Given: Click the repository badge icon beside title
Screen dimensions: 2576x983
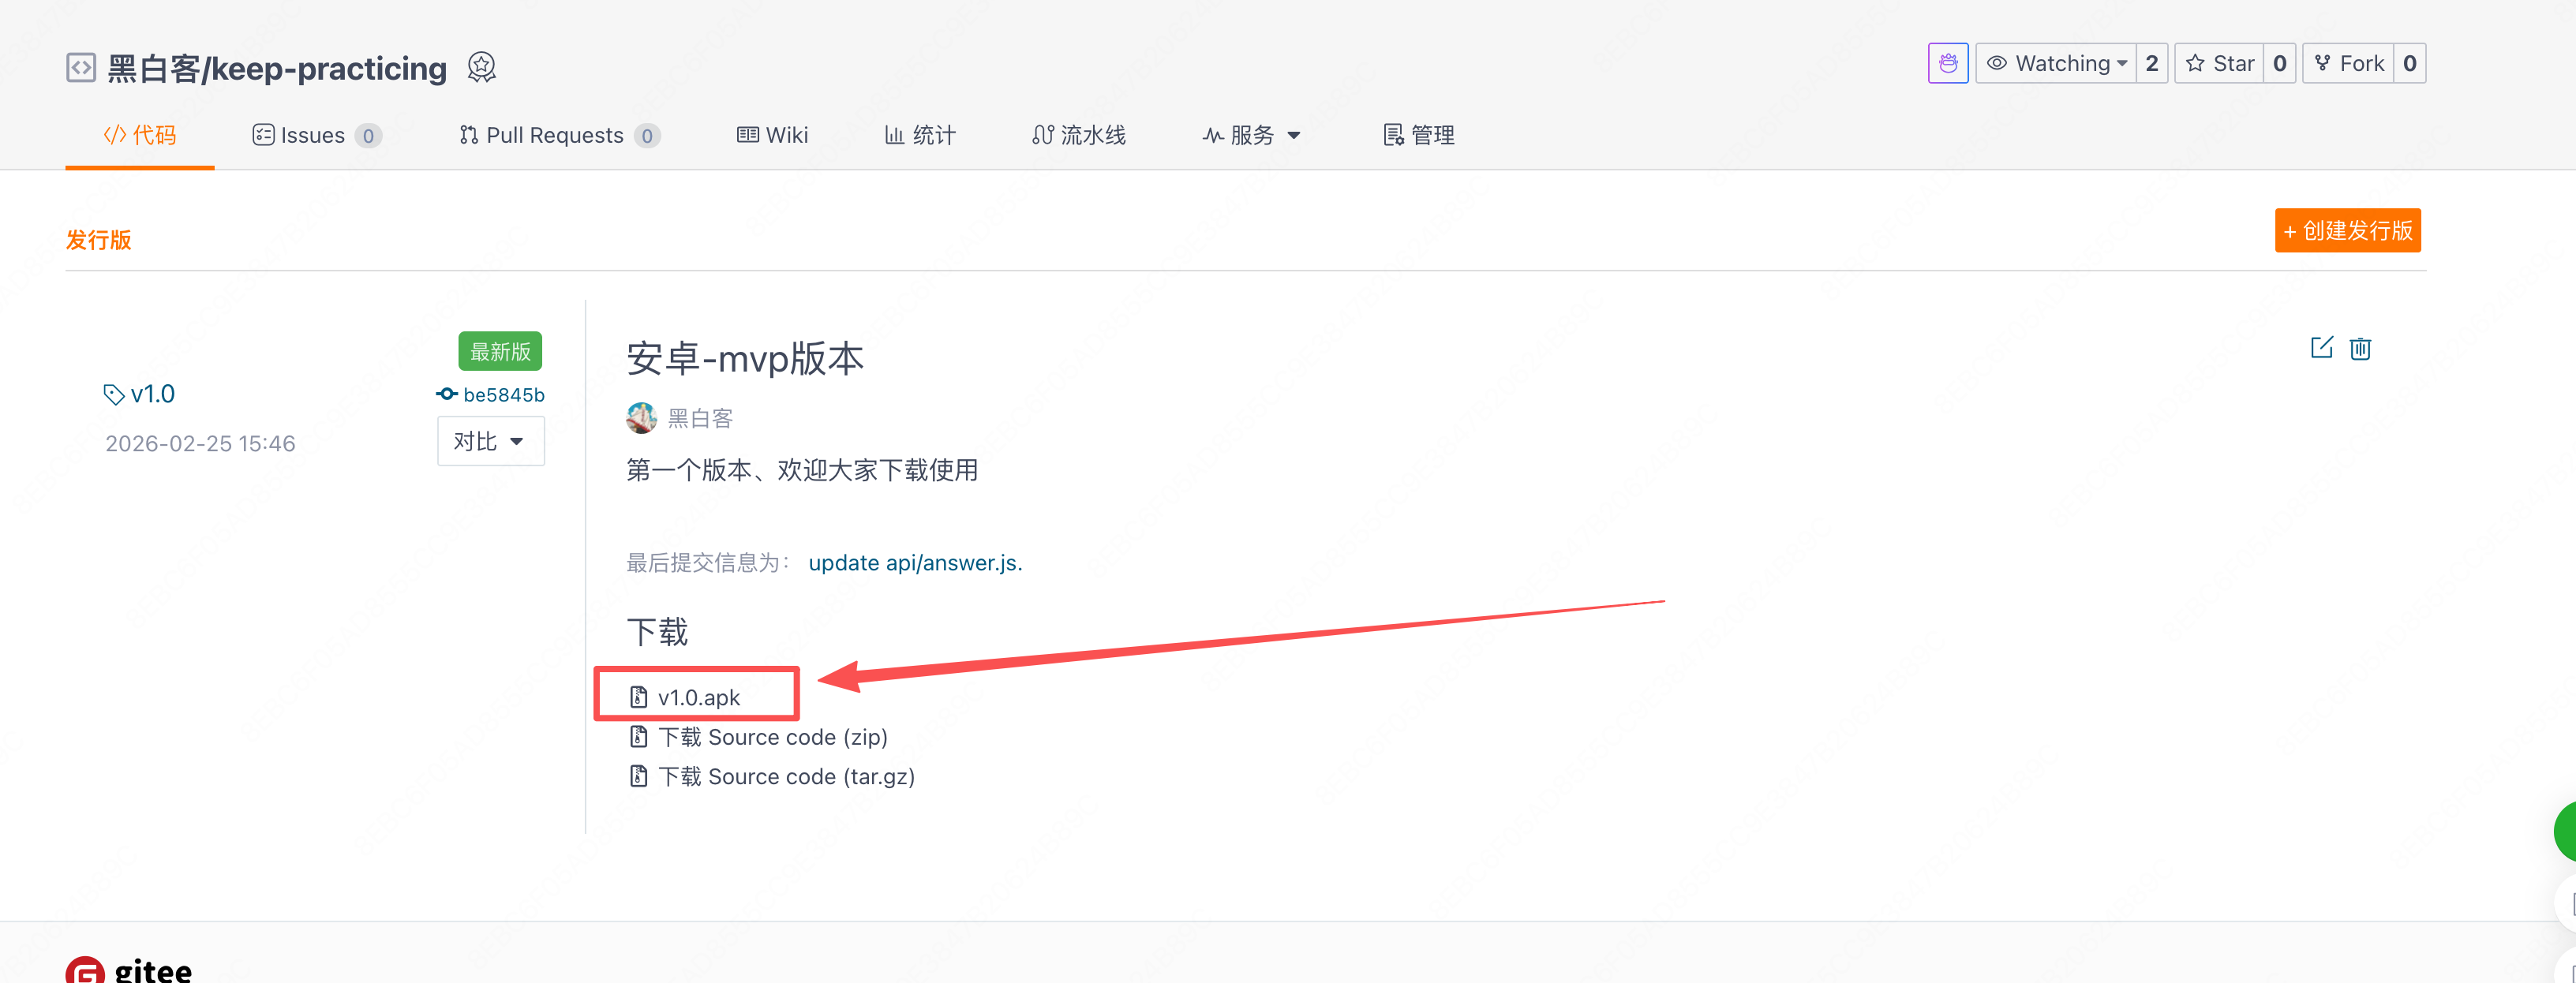Looking at the screenshot, I should click(481, 68).
